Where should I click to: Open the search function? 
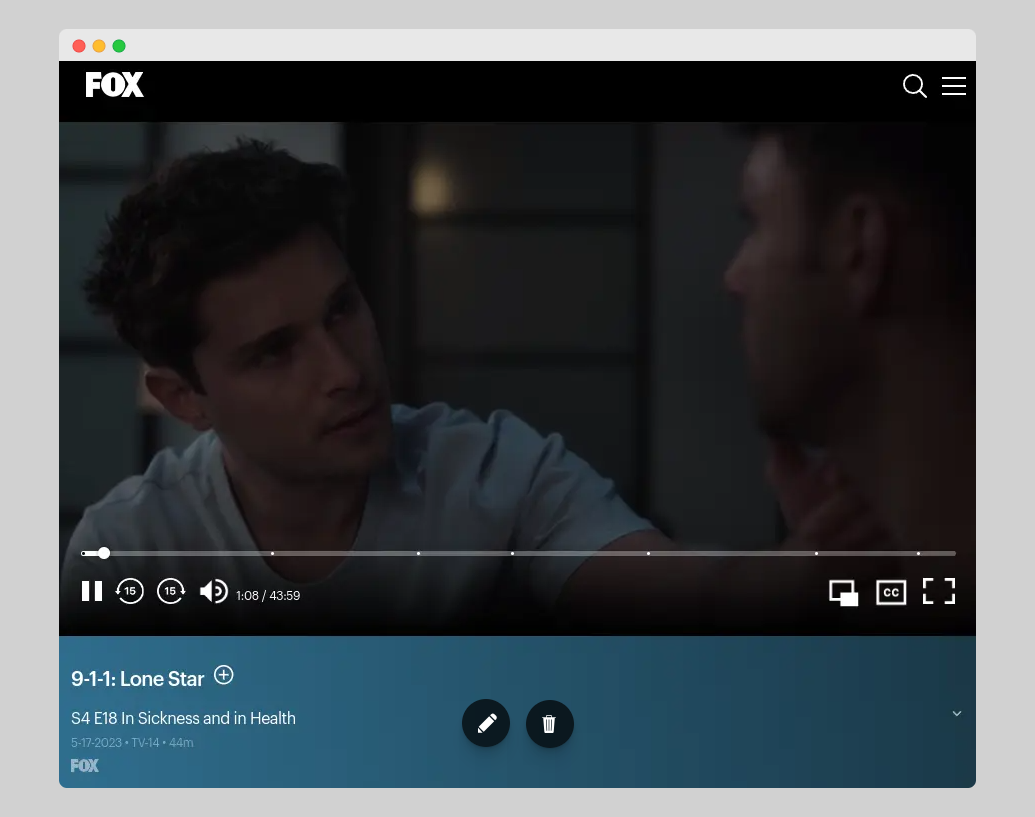pyautogui.click(x=914, y=87)
